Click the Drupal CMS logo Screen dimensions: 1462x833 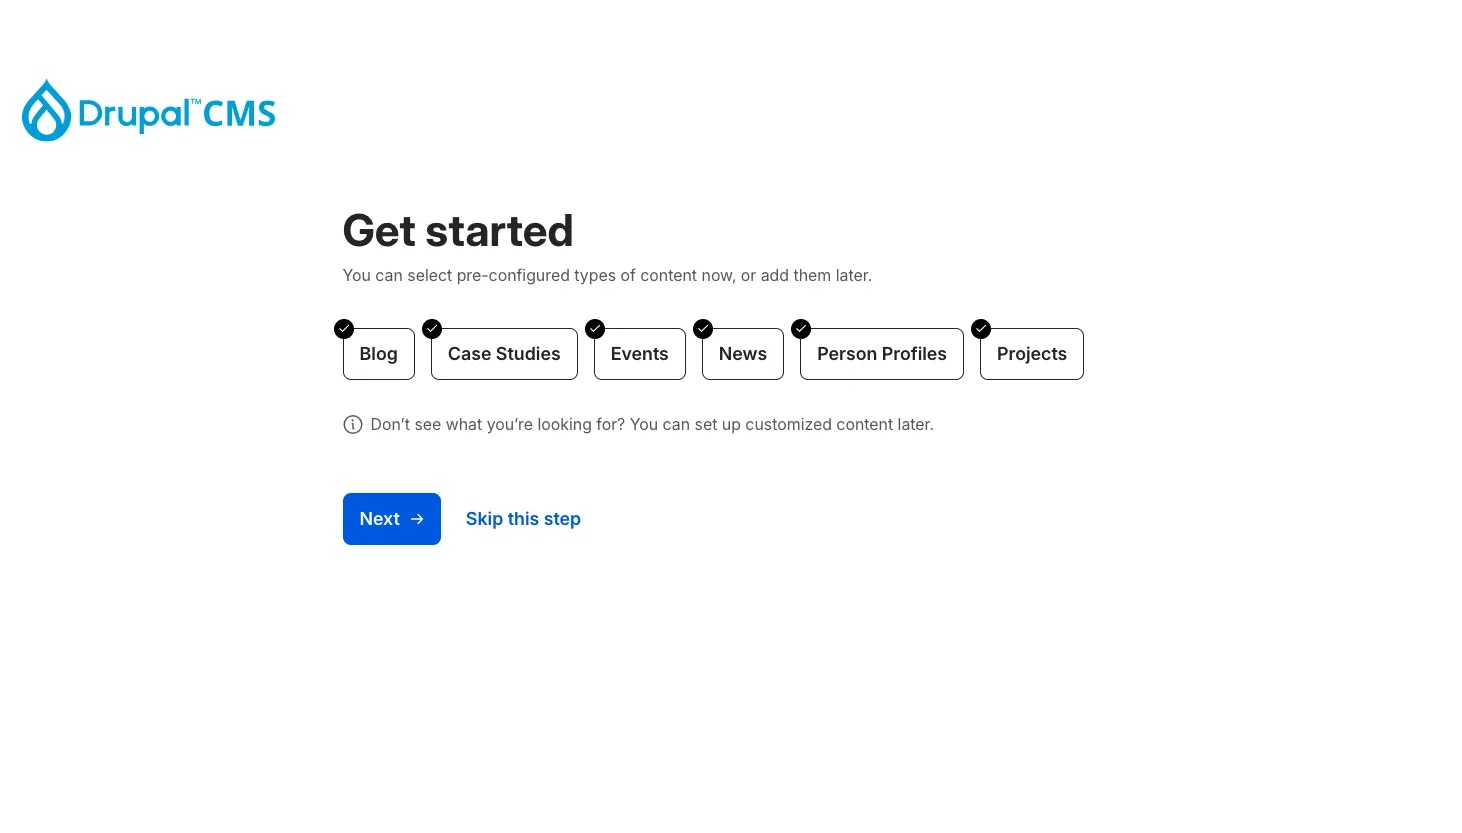148,110
